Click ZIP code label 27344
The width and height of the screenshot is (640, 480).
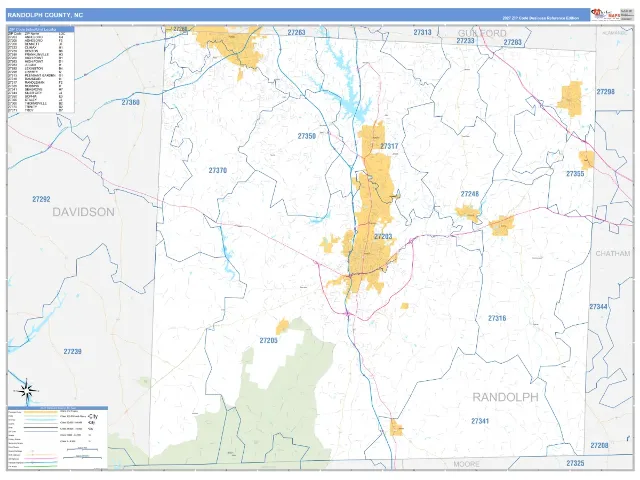pyautogui.click(x=598, y=307)
